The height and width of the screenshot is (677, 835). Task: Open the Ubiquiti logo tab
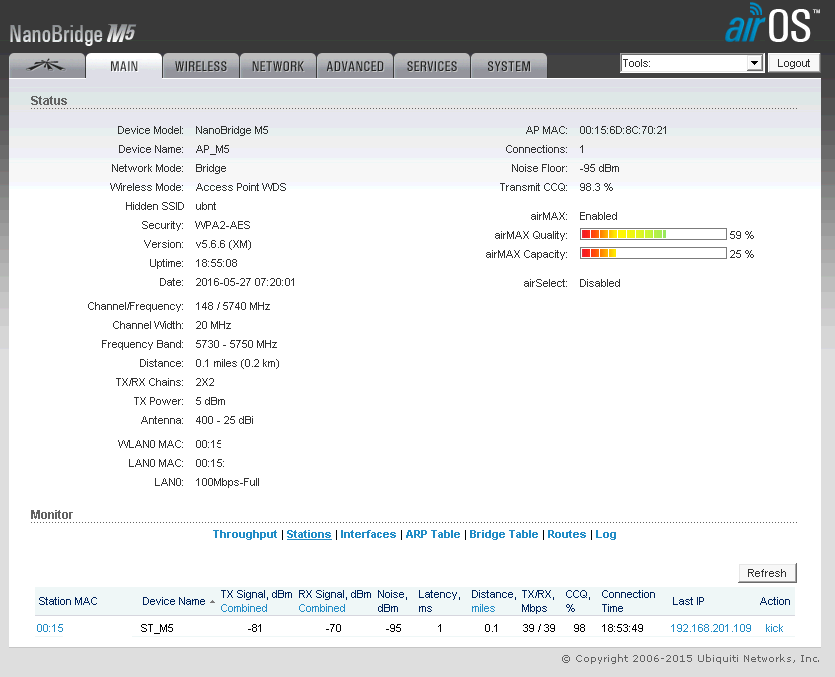coord(47,66)
